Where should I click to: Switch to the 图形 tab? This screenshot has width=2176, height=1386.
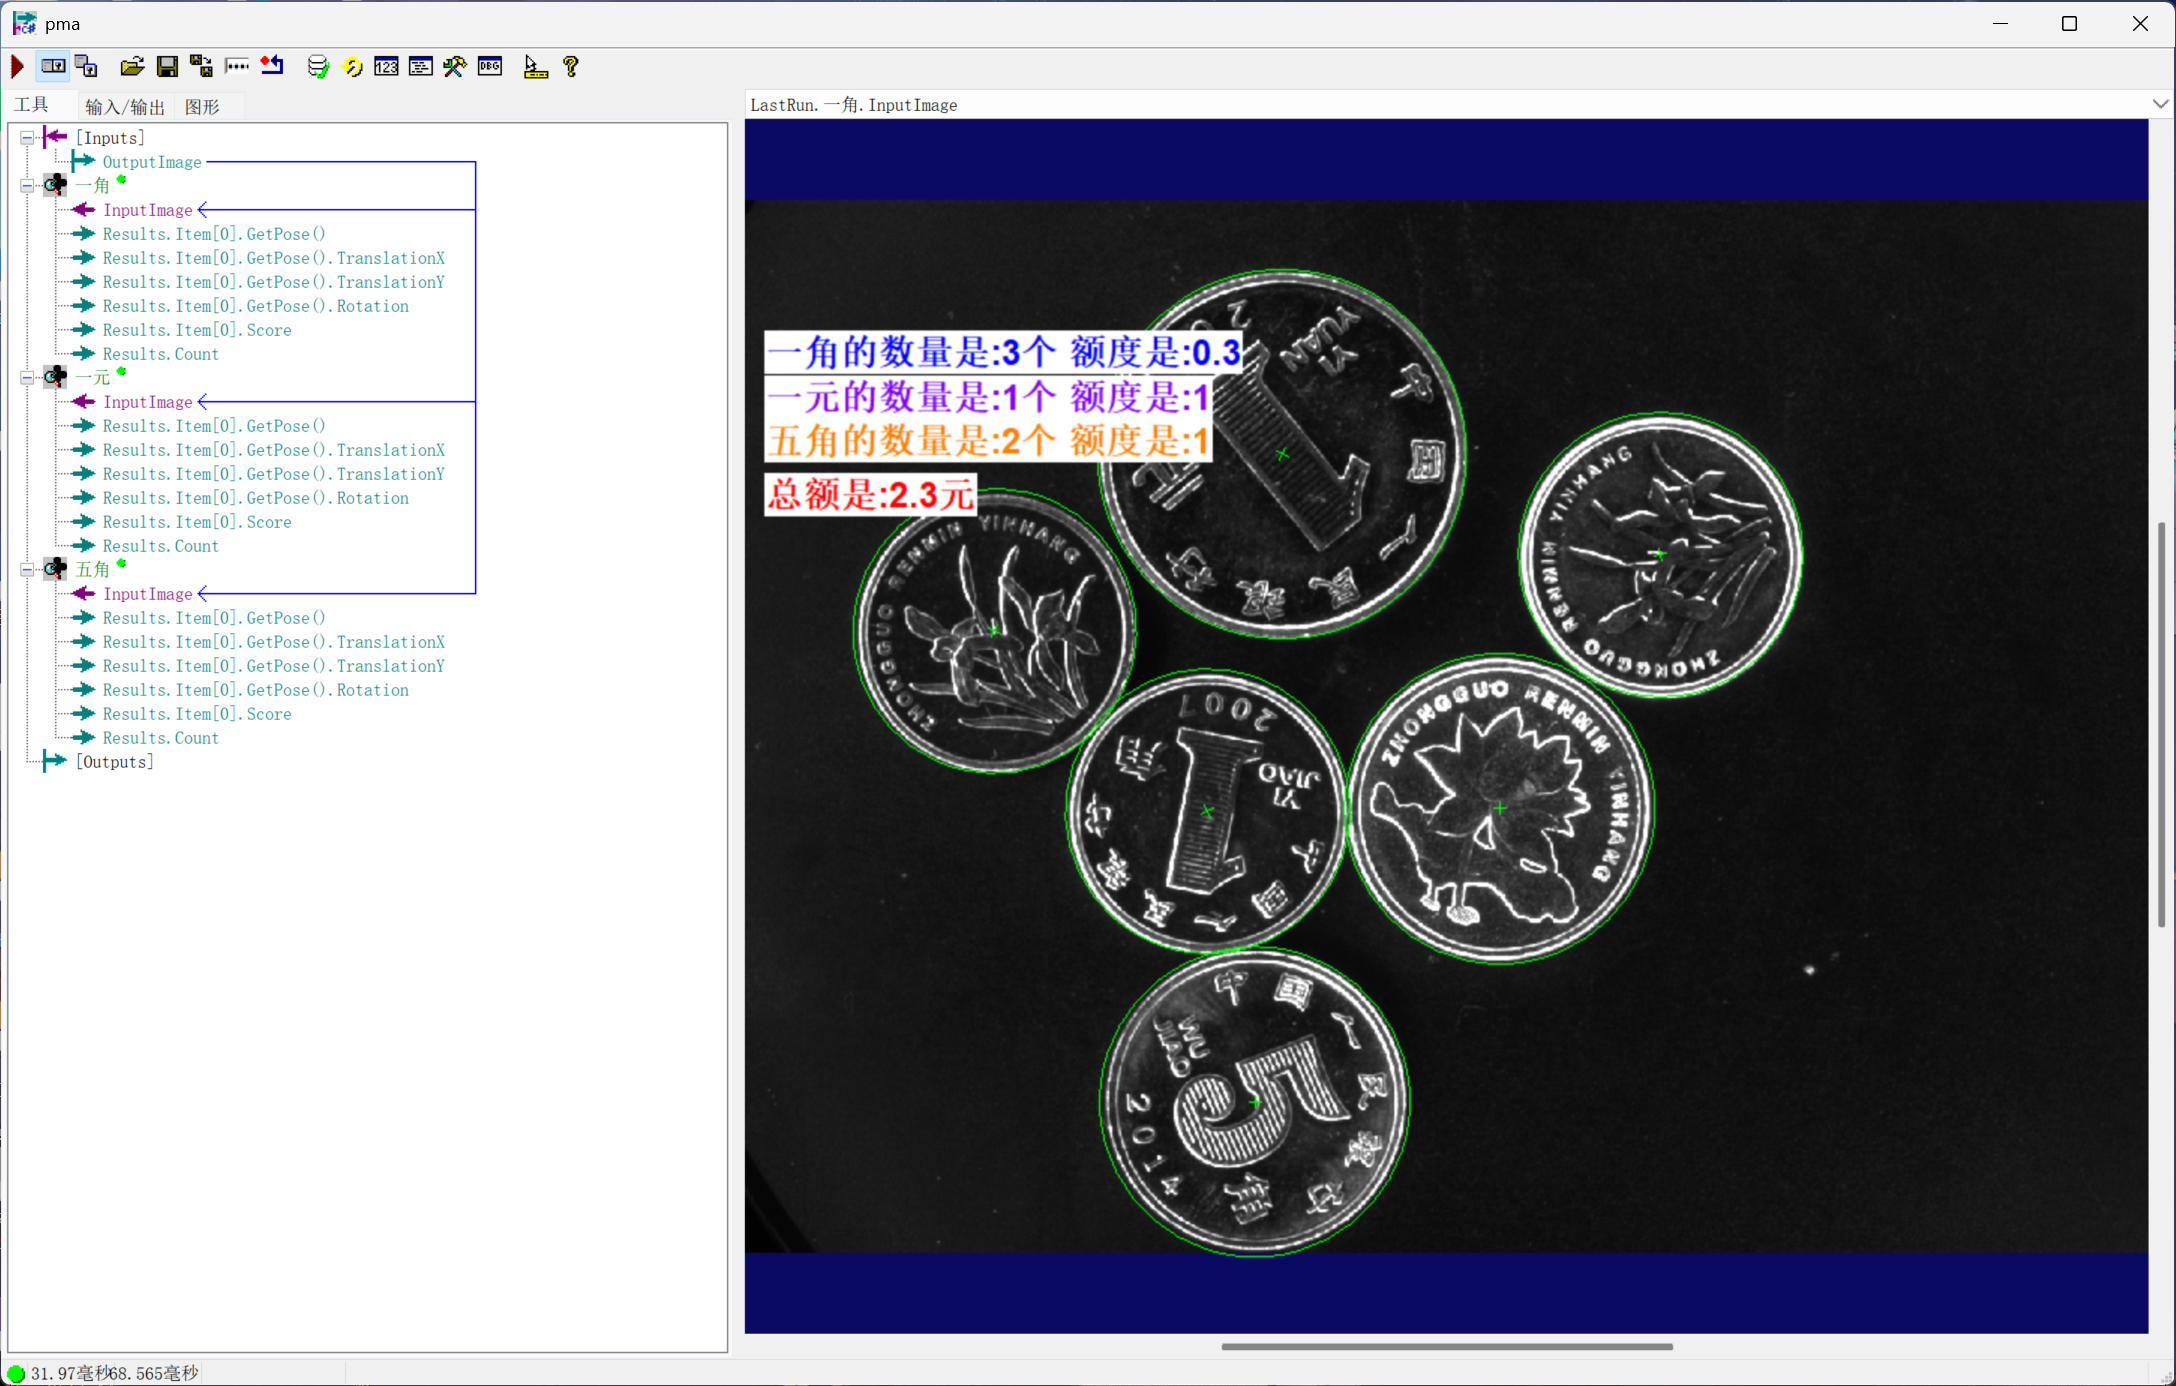click(x=202, y=107)
